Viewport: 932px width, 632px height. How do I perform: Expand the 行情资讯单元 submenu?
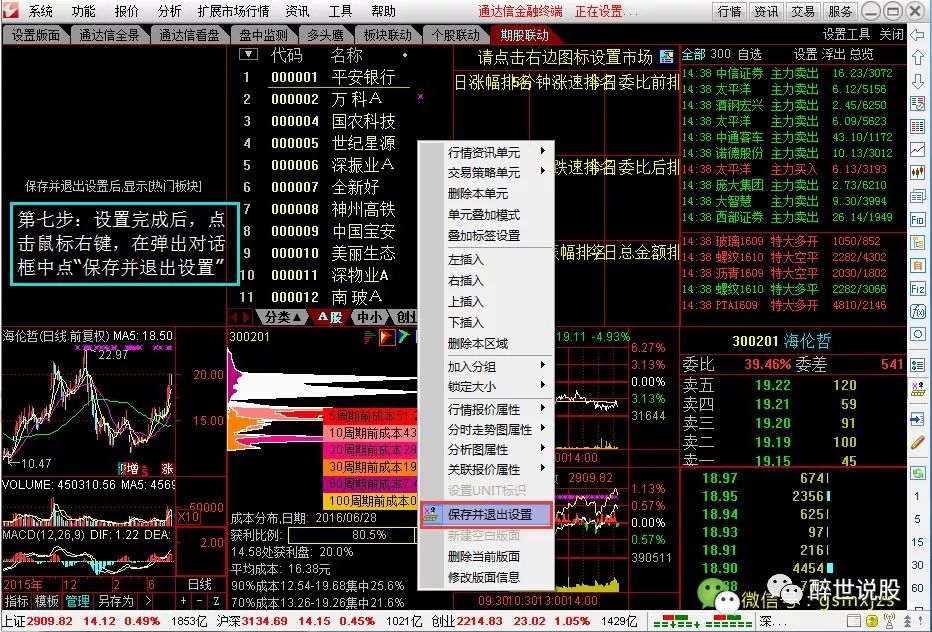click(x=486, y=152)
